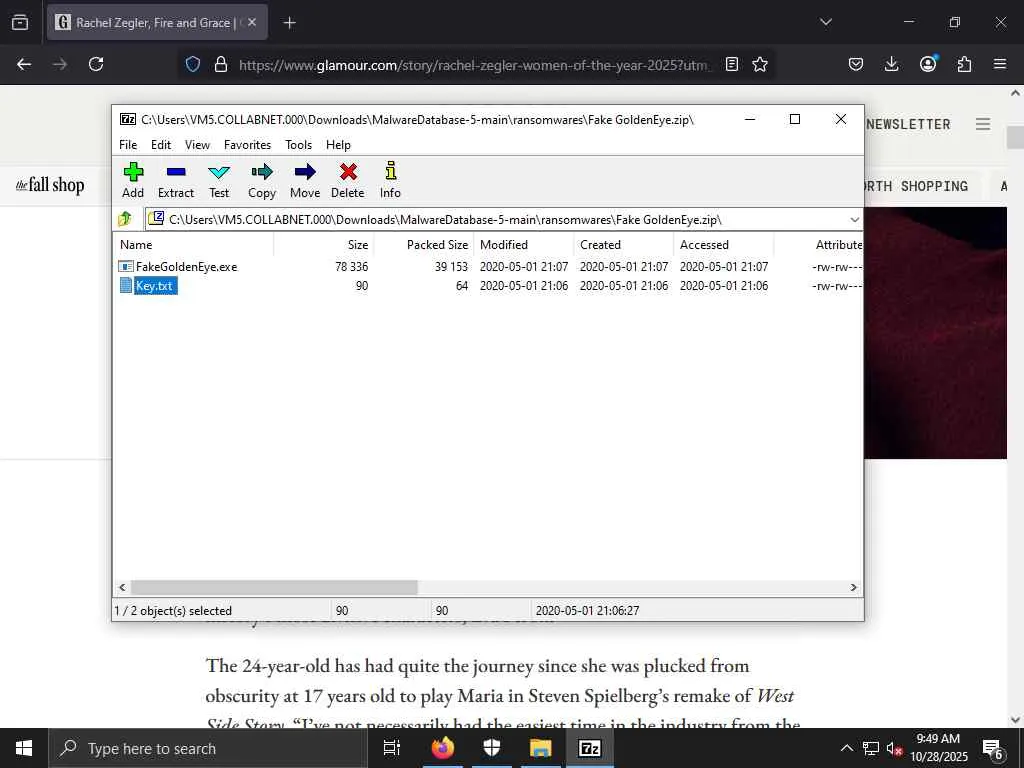This screenshot has height=768, width=1024.
Task: Open Firefox View icon at top left
Action: pos(20,22)
